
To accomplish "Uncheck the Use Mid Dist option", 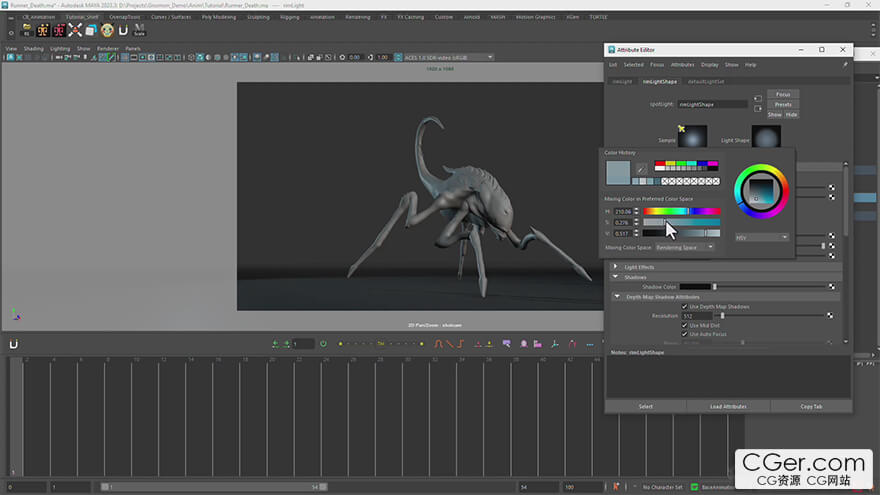I will [684, 325].
